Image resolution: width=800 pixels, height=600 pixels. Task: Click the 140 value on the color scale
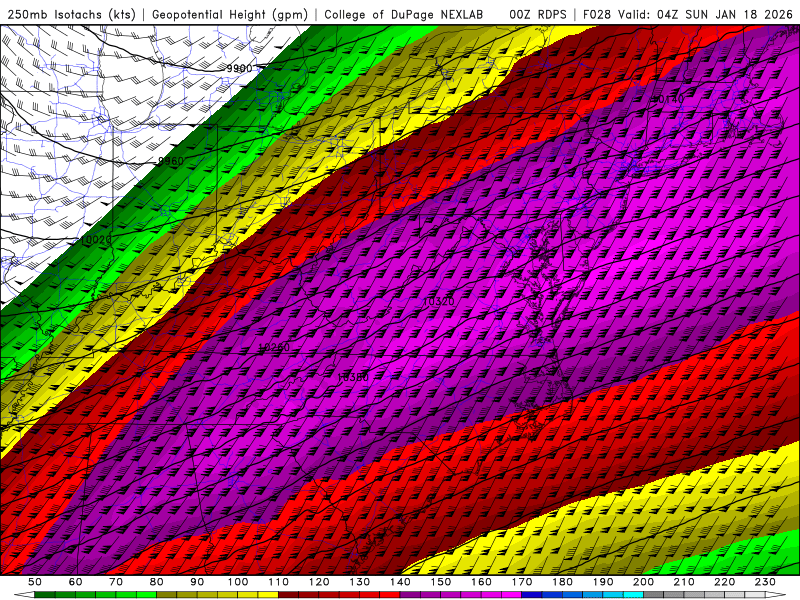401,582
